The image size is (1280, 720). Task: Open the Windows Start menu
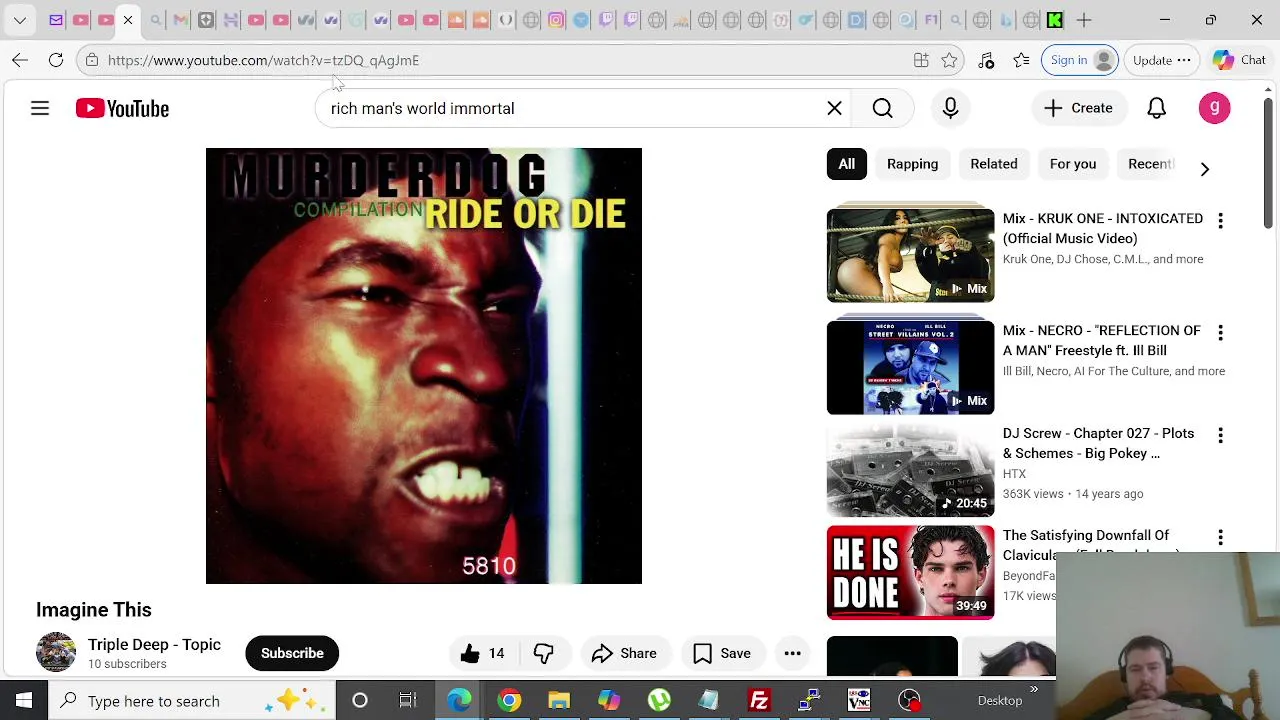coord(24,701)
